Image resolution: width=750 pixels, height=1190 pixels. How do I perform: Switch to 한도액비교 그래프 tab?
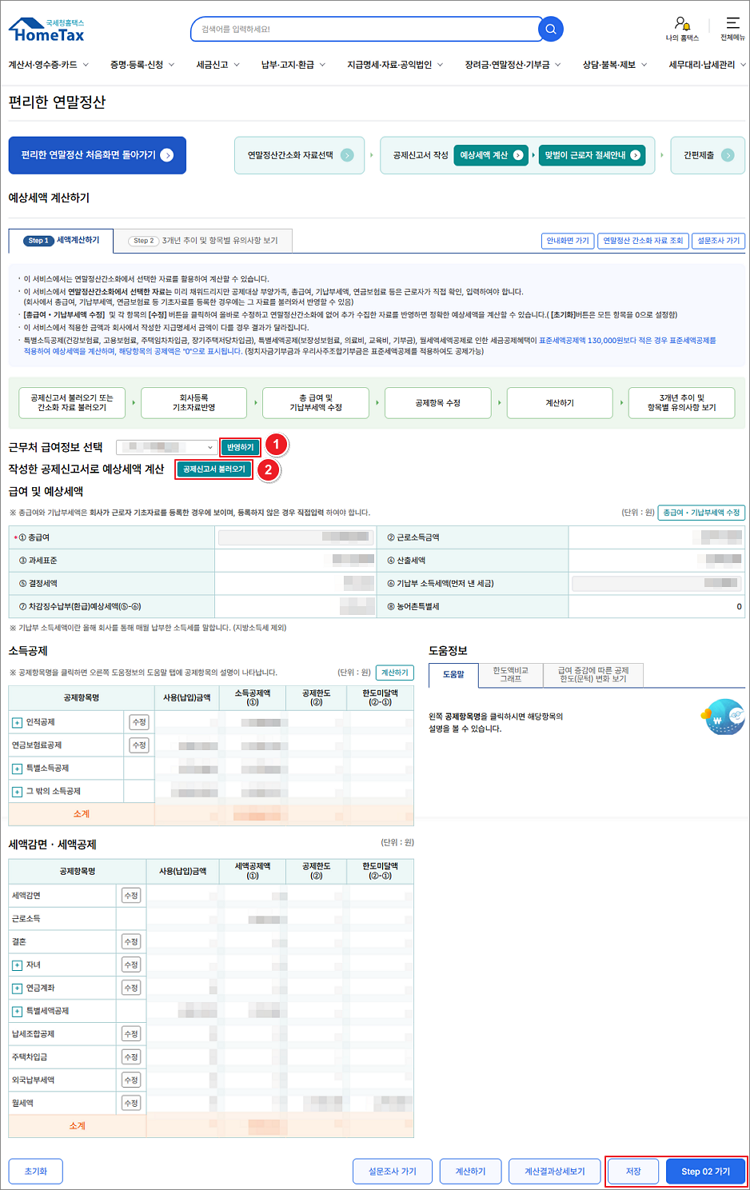coord(511,675)
